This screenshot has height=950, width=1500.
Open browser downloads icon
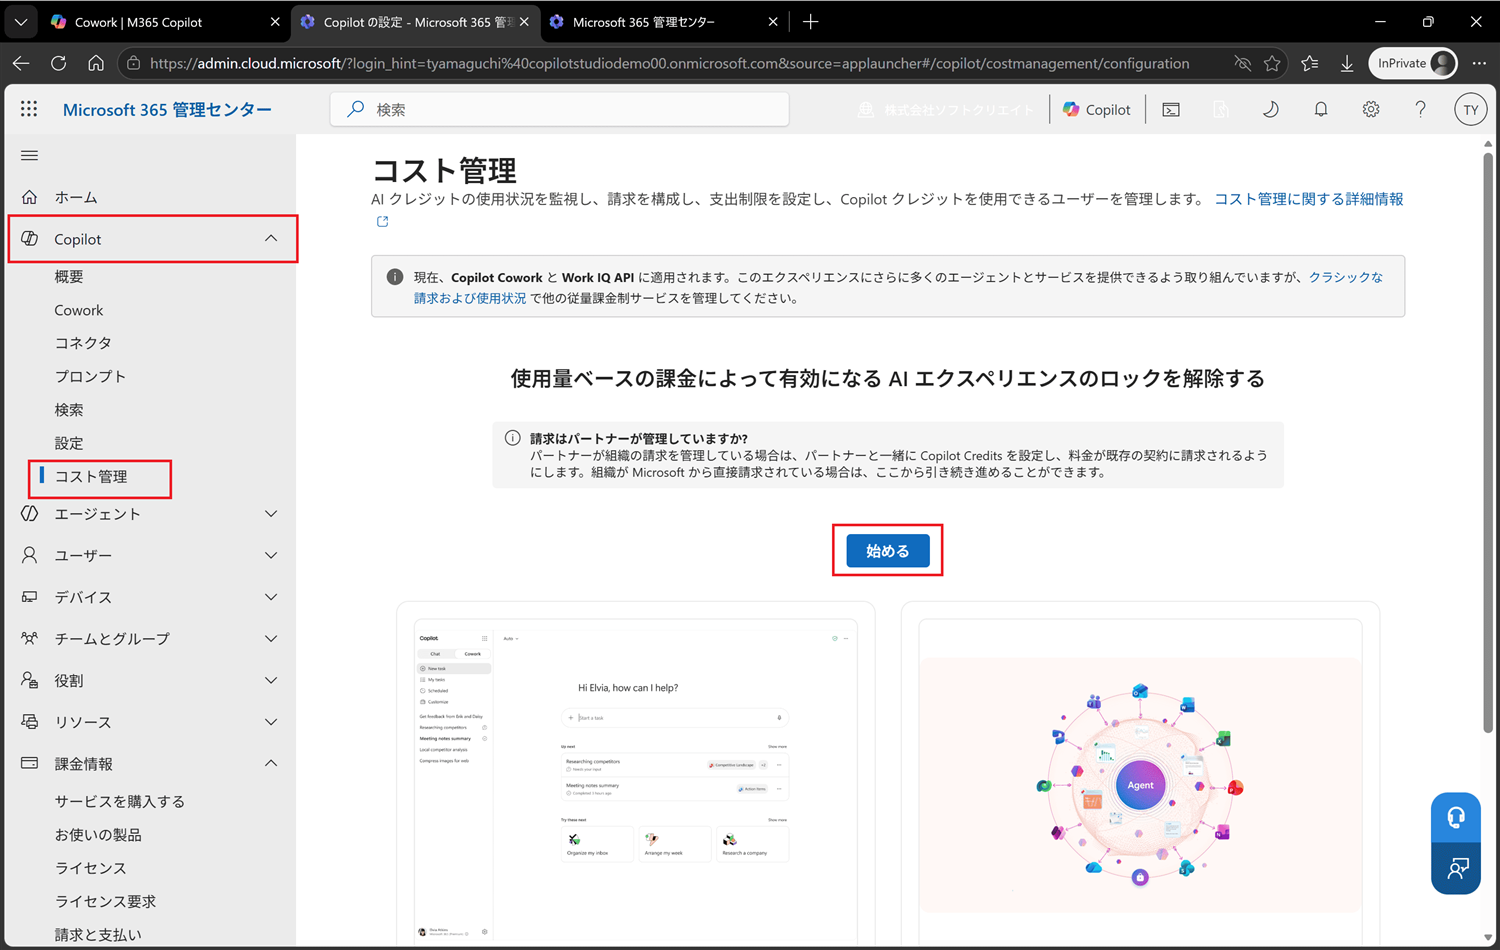coord(1347,63)
